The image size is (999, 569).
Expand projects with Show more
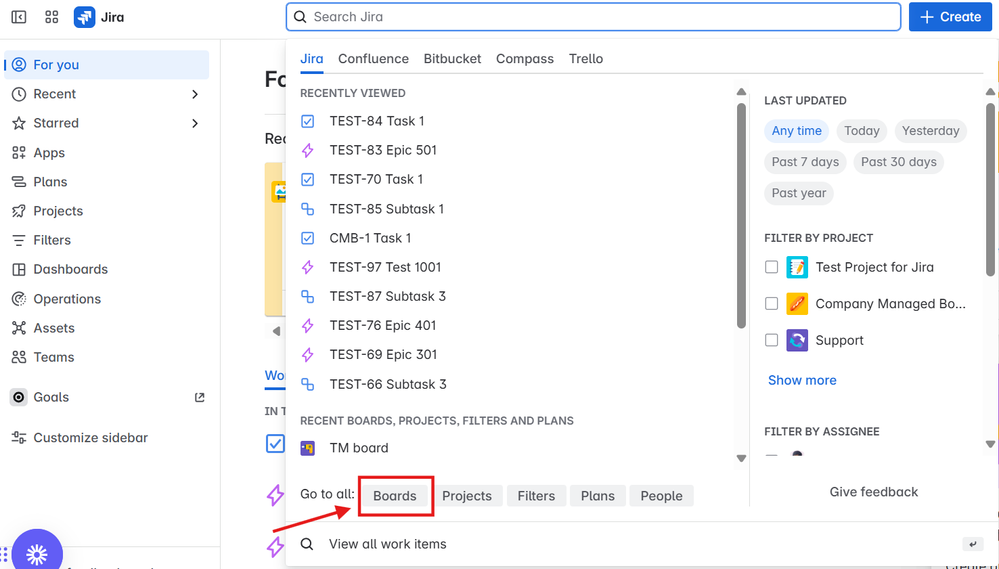tap(802, 380)
